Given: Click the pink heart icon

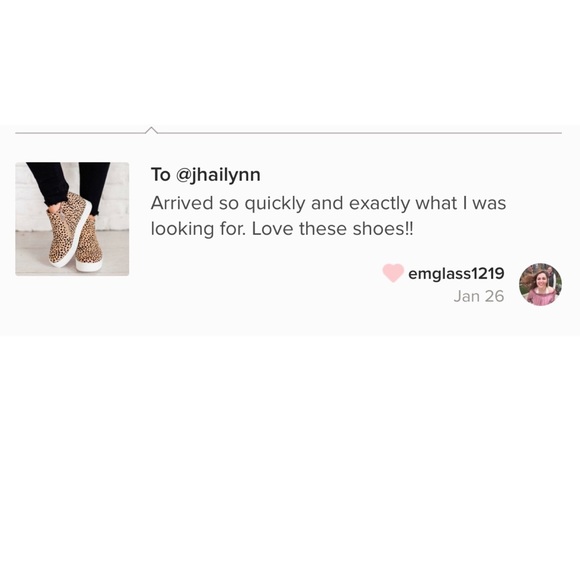Looking at the screenshot, I should pyautogui.click(x=393, y=273).
